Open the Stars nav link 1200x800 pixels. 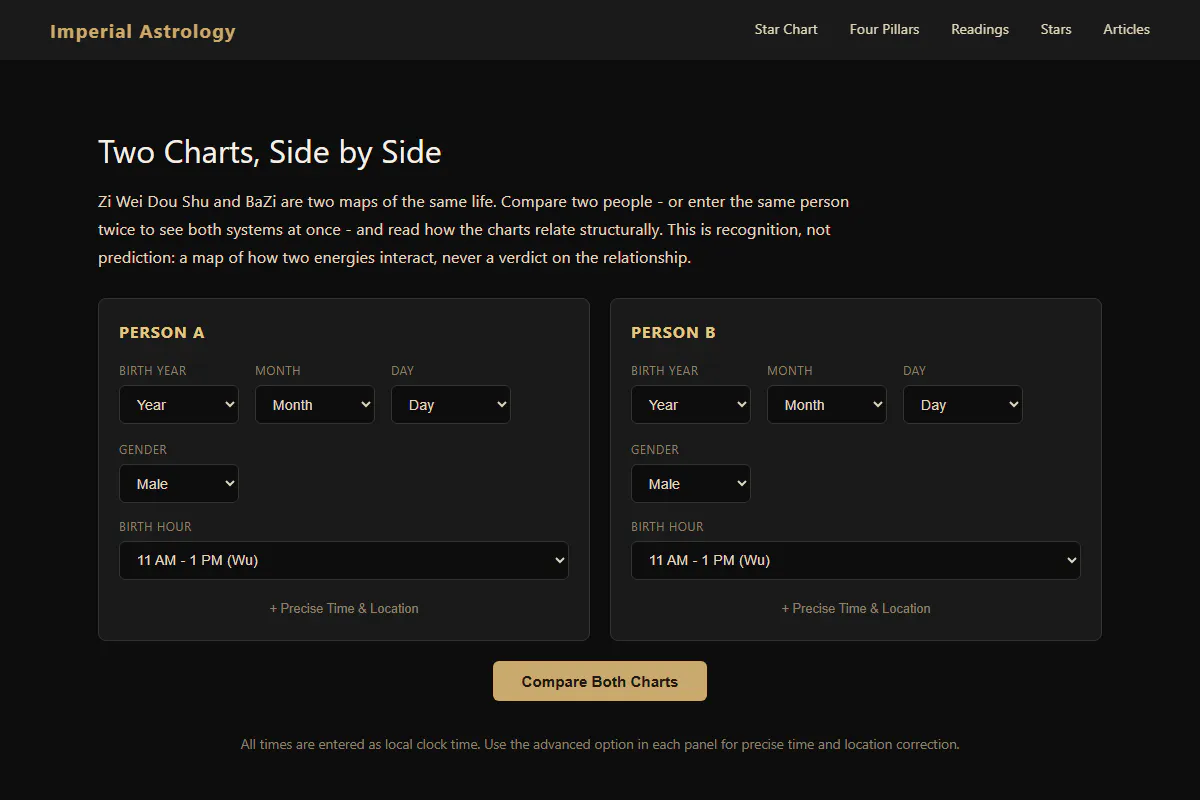click(x=1056, y=29)
